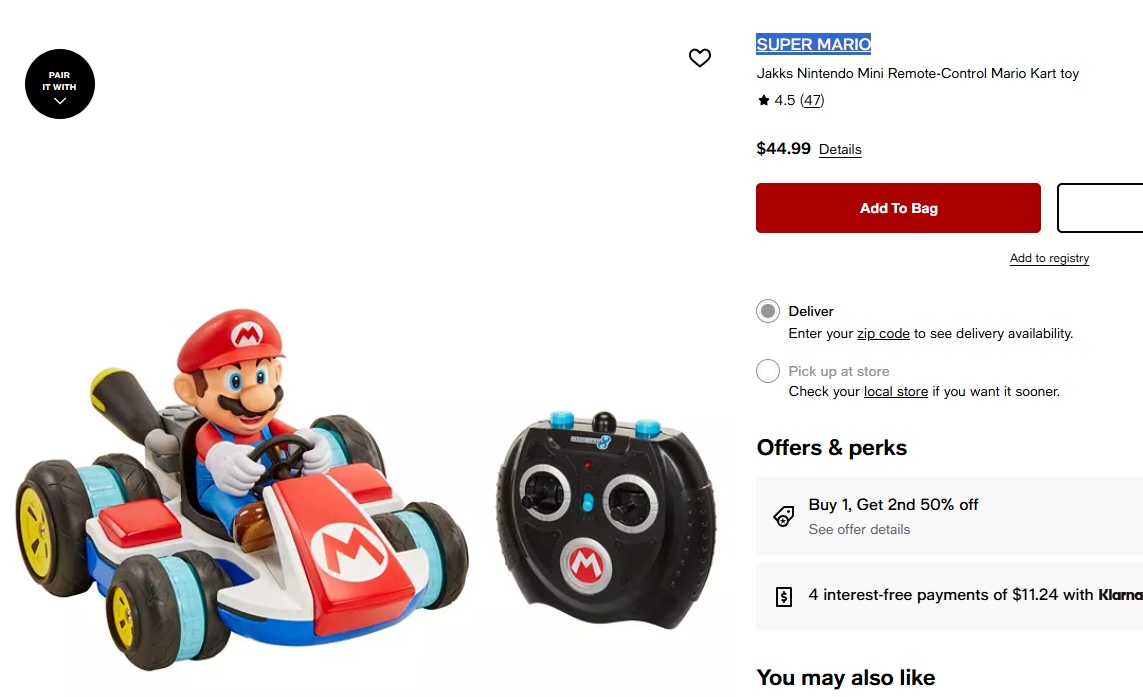Open See offer details

pos(859,530)
